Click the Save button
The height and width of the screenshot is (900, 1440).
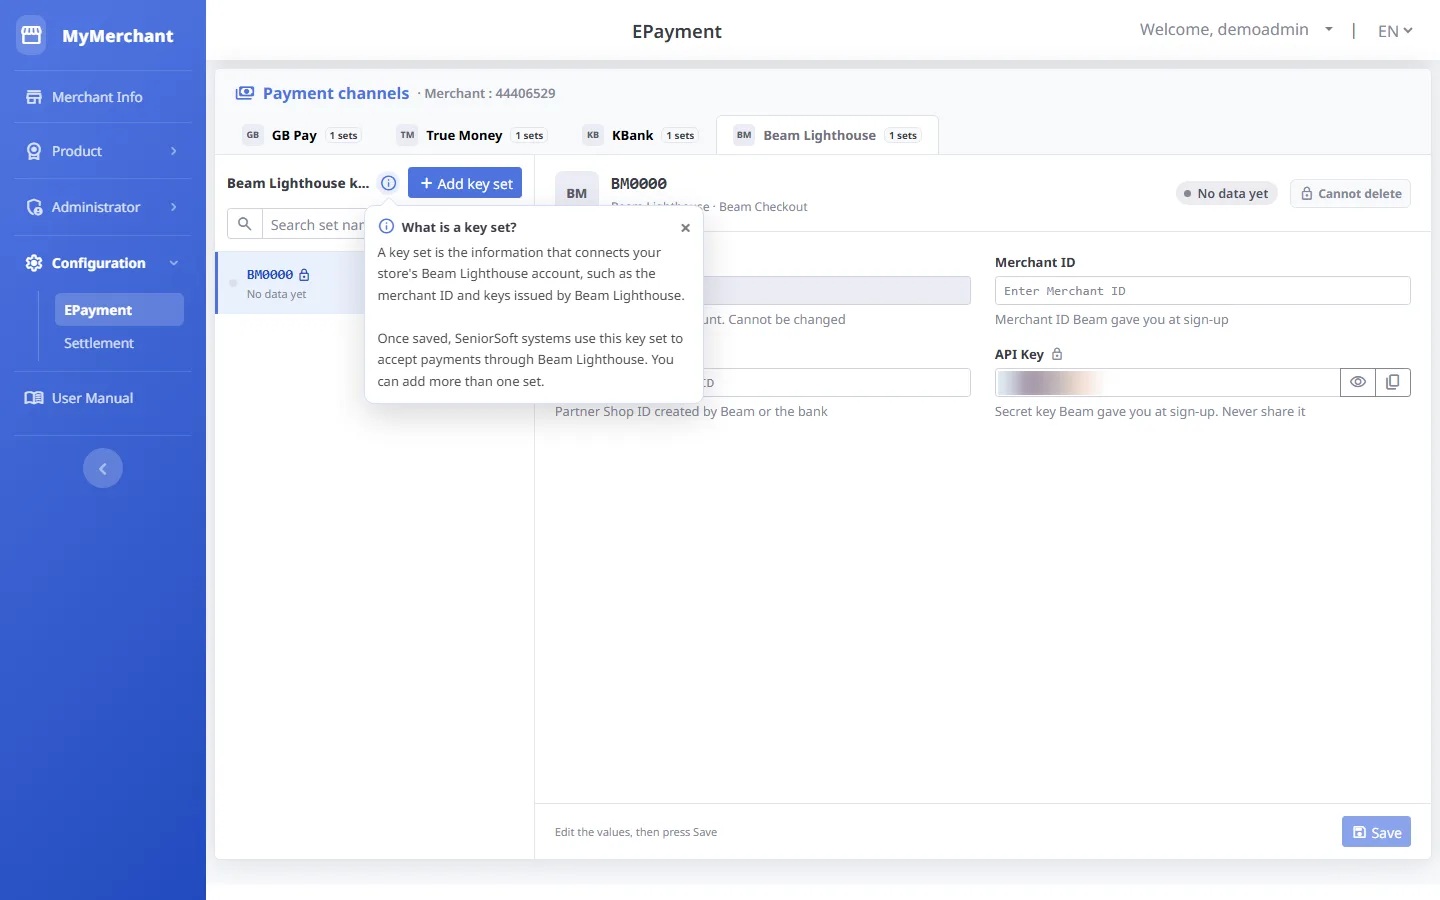click(x=1376, y=832)
